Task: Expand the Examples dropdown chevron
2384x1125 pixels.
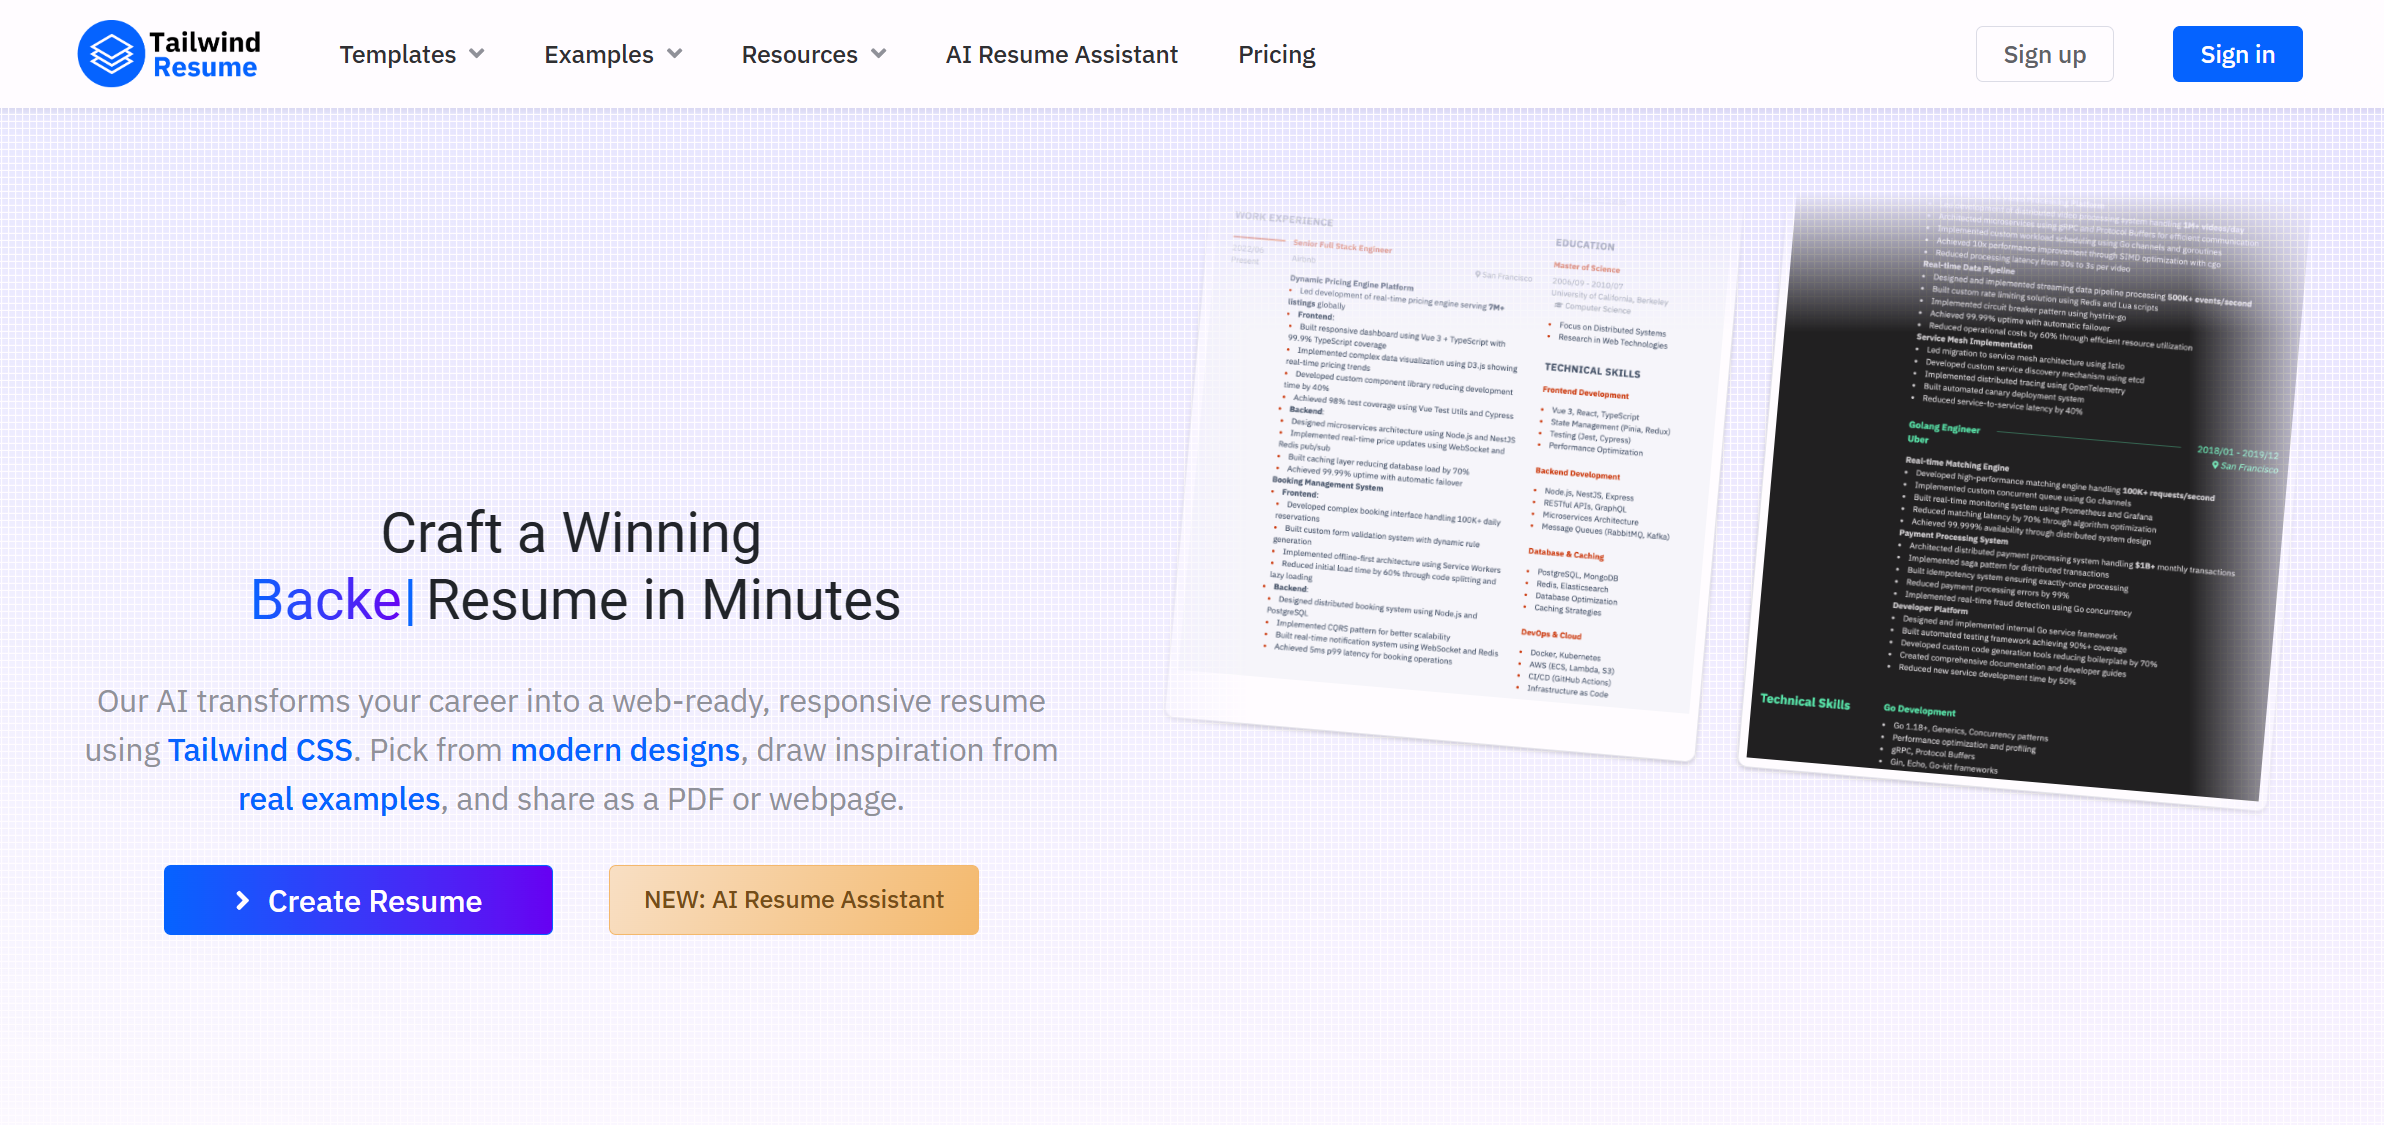Action: (x=675, y=54)
